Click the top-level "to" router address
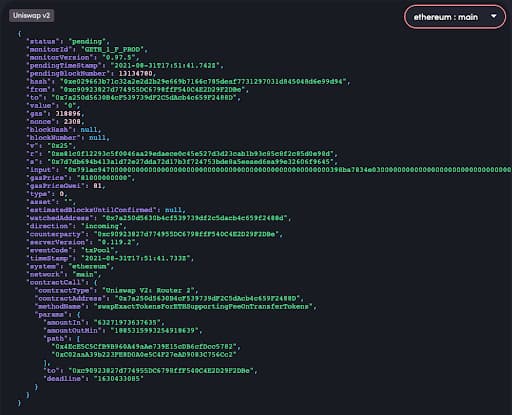This screenshot has width=512, height=415. click(x=144, y=97)
